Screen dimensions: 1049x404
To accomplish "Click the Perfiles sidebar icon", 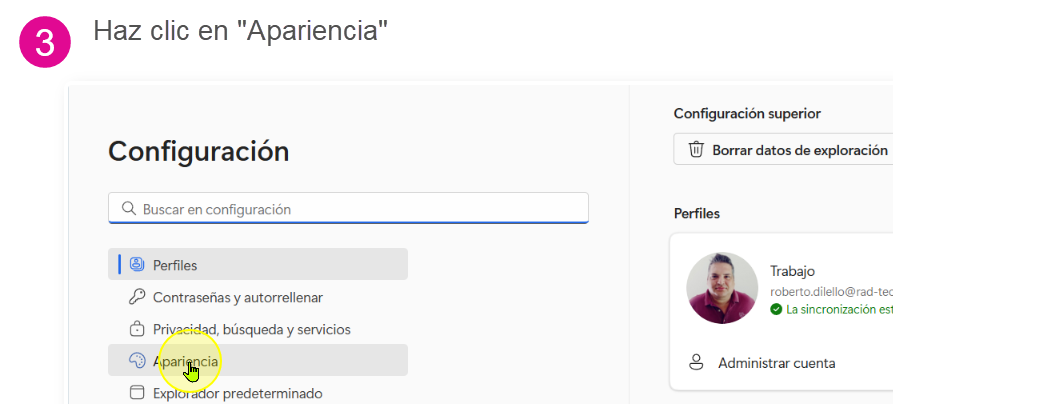I will point(137,265).
